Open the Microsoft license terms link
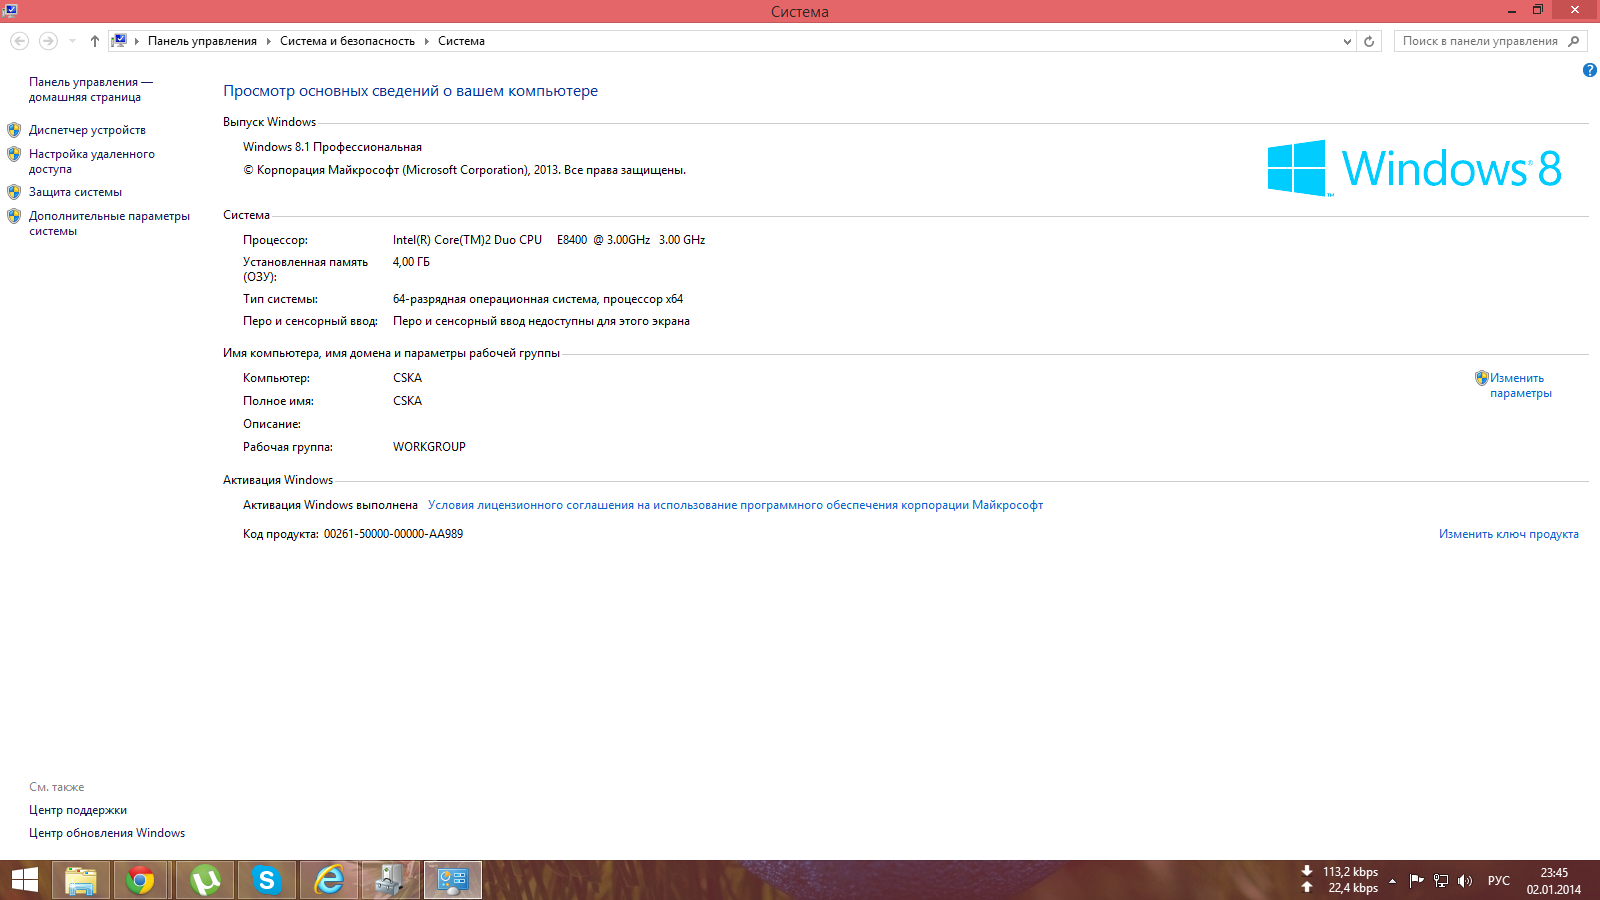 pyautogui.click(x=735, y=505)
